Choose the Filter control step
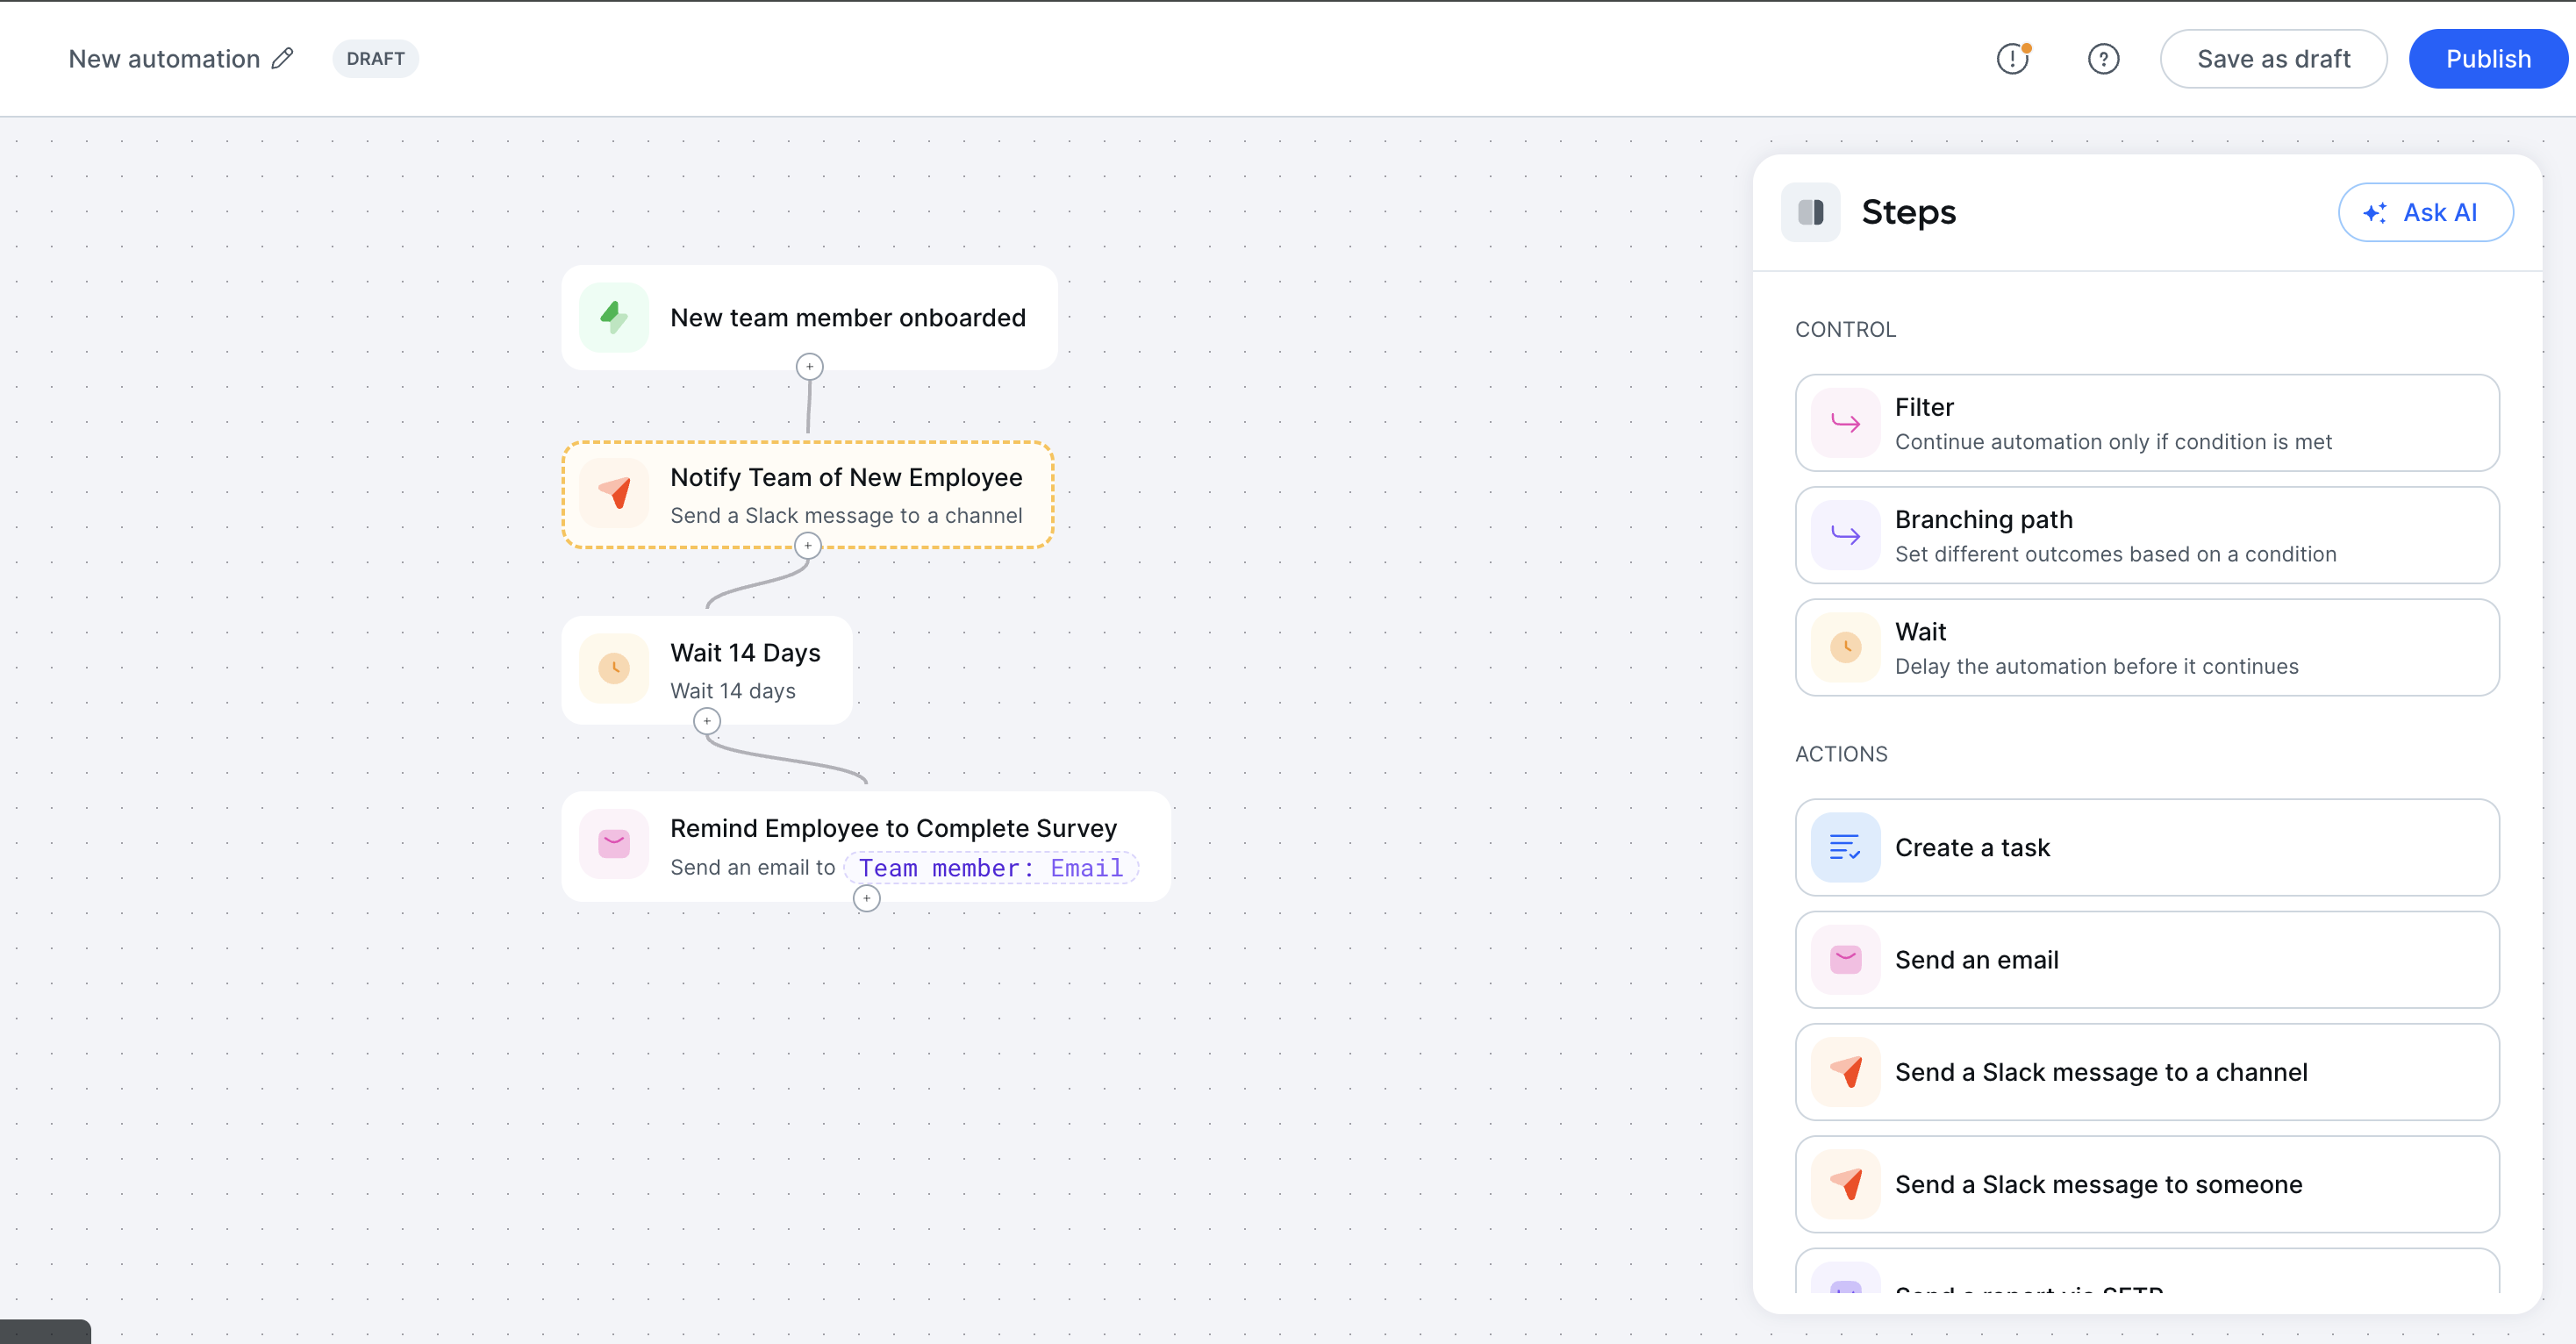This screenshot has height=1344, width=2576. point(2147,423)
